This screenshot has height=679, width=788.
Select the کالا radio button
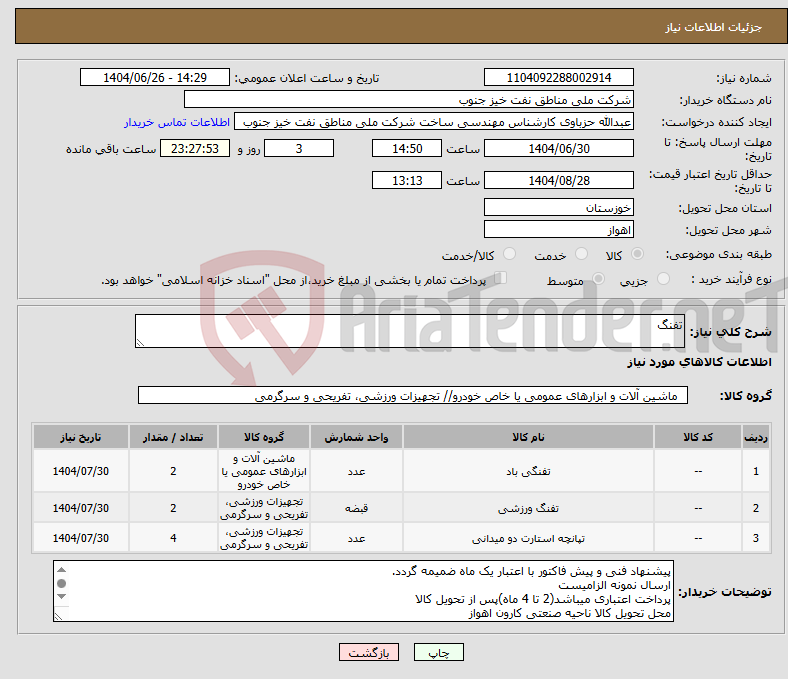point(637,254)
